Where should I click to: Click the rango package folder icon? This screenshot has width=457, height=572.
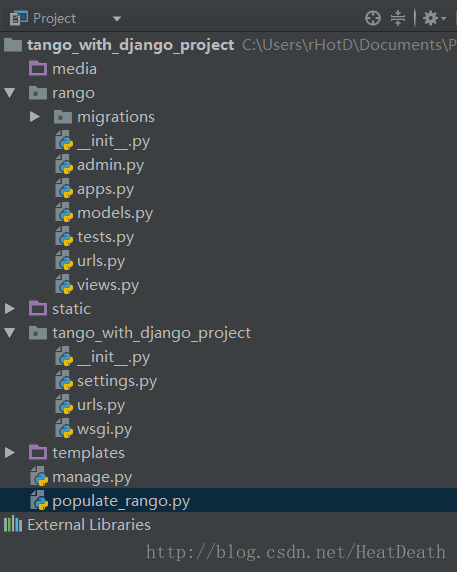38,93
